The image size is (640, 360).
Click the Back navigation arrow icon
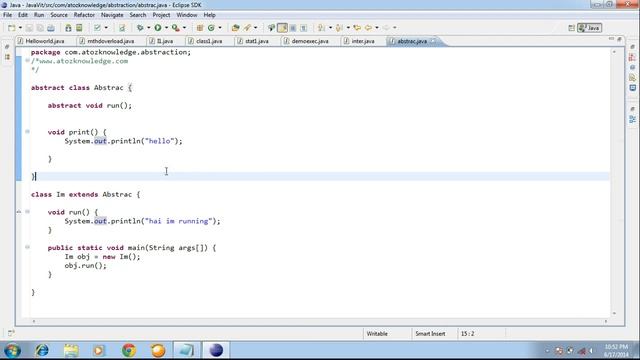[368, 28]
